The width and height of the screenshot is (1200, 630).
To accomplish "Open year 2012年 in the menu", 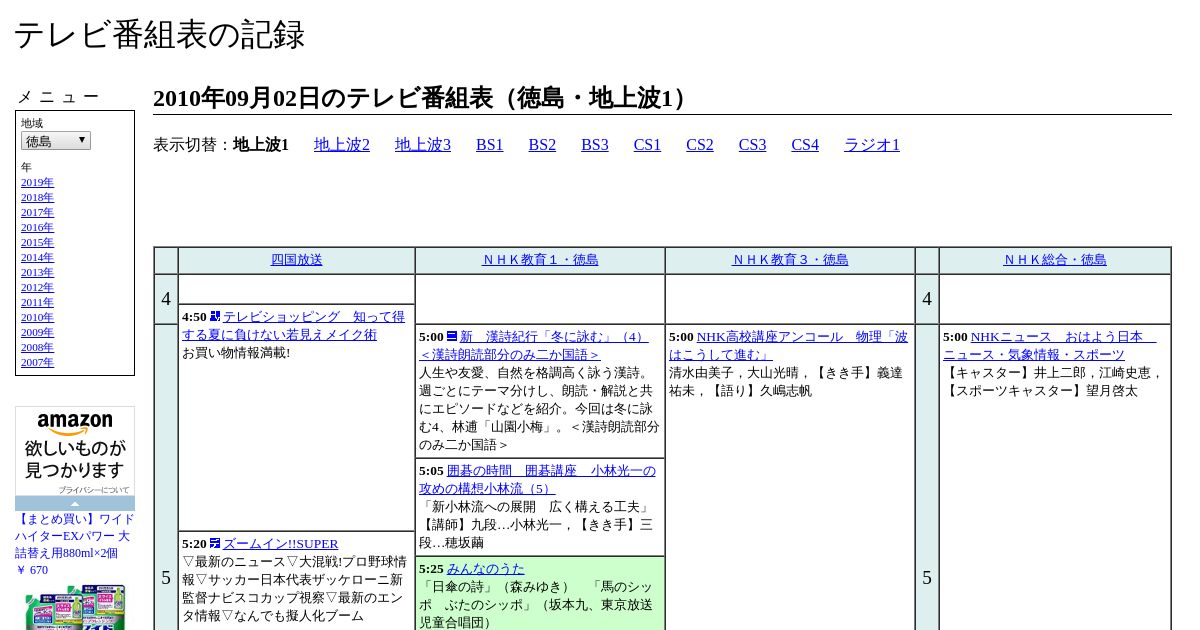I will pos(37,287).
